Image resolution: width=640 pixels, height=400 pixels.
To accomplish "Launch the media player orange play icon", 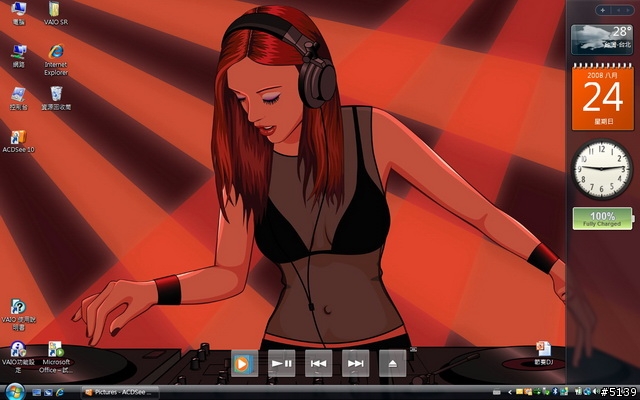I will click(244, 363).
